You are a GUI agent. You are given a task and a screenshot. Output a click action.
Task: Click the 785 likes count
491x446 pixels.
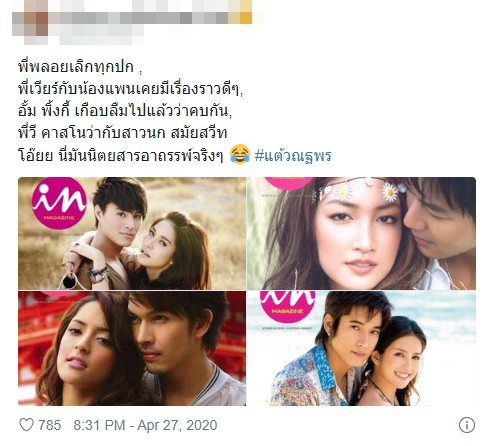pyautogui.click(x=50, y=425)
